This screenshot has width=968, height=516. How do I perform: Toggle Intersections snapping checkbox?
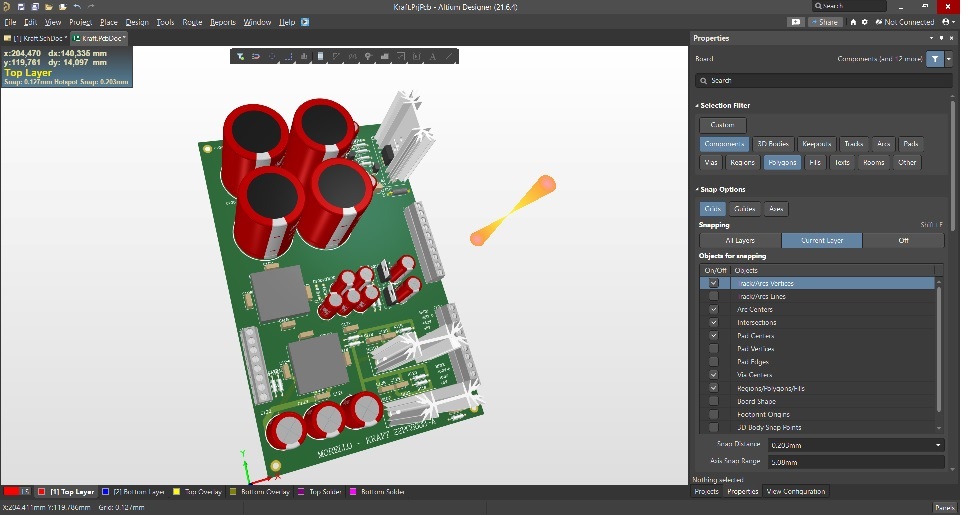coord(714,323)
